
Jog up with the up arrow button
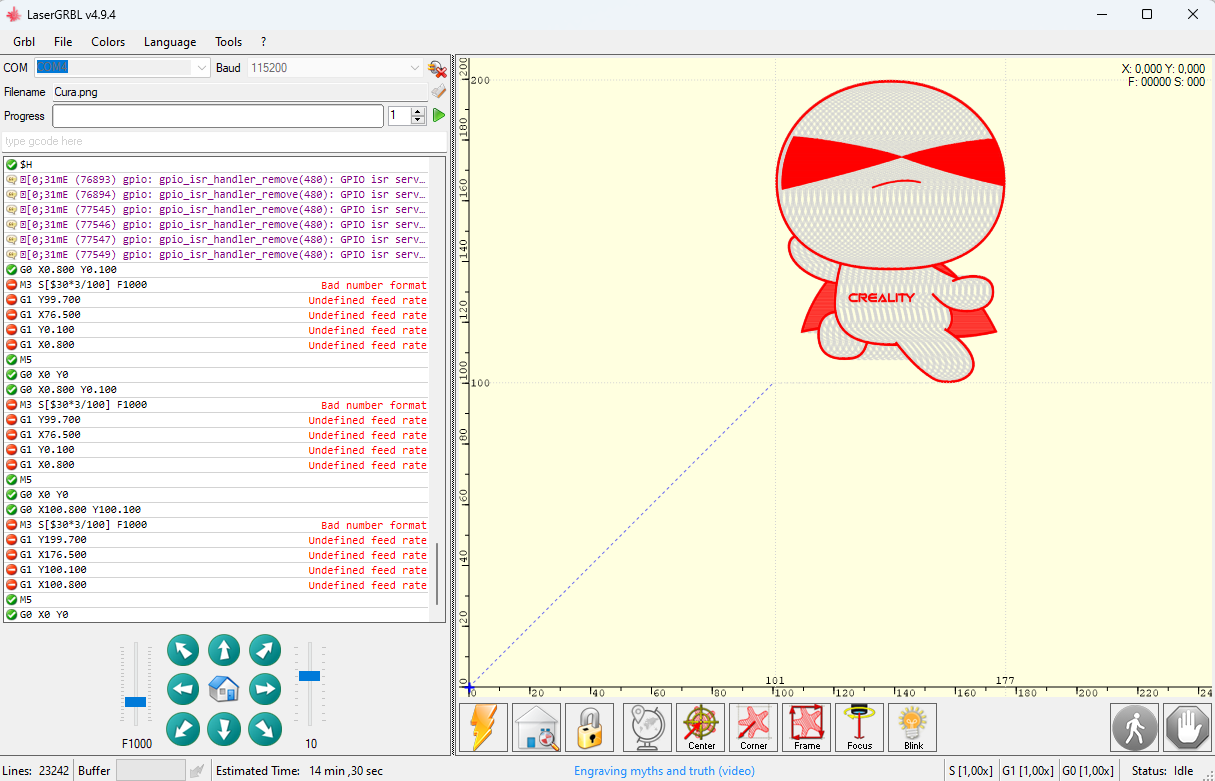coord(224,650)
